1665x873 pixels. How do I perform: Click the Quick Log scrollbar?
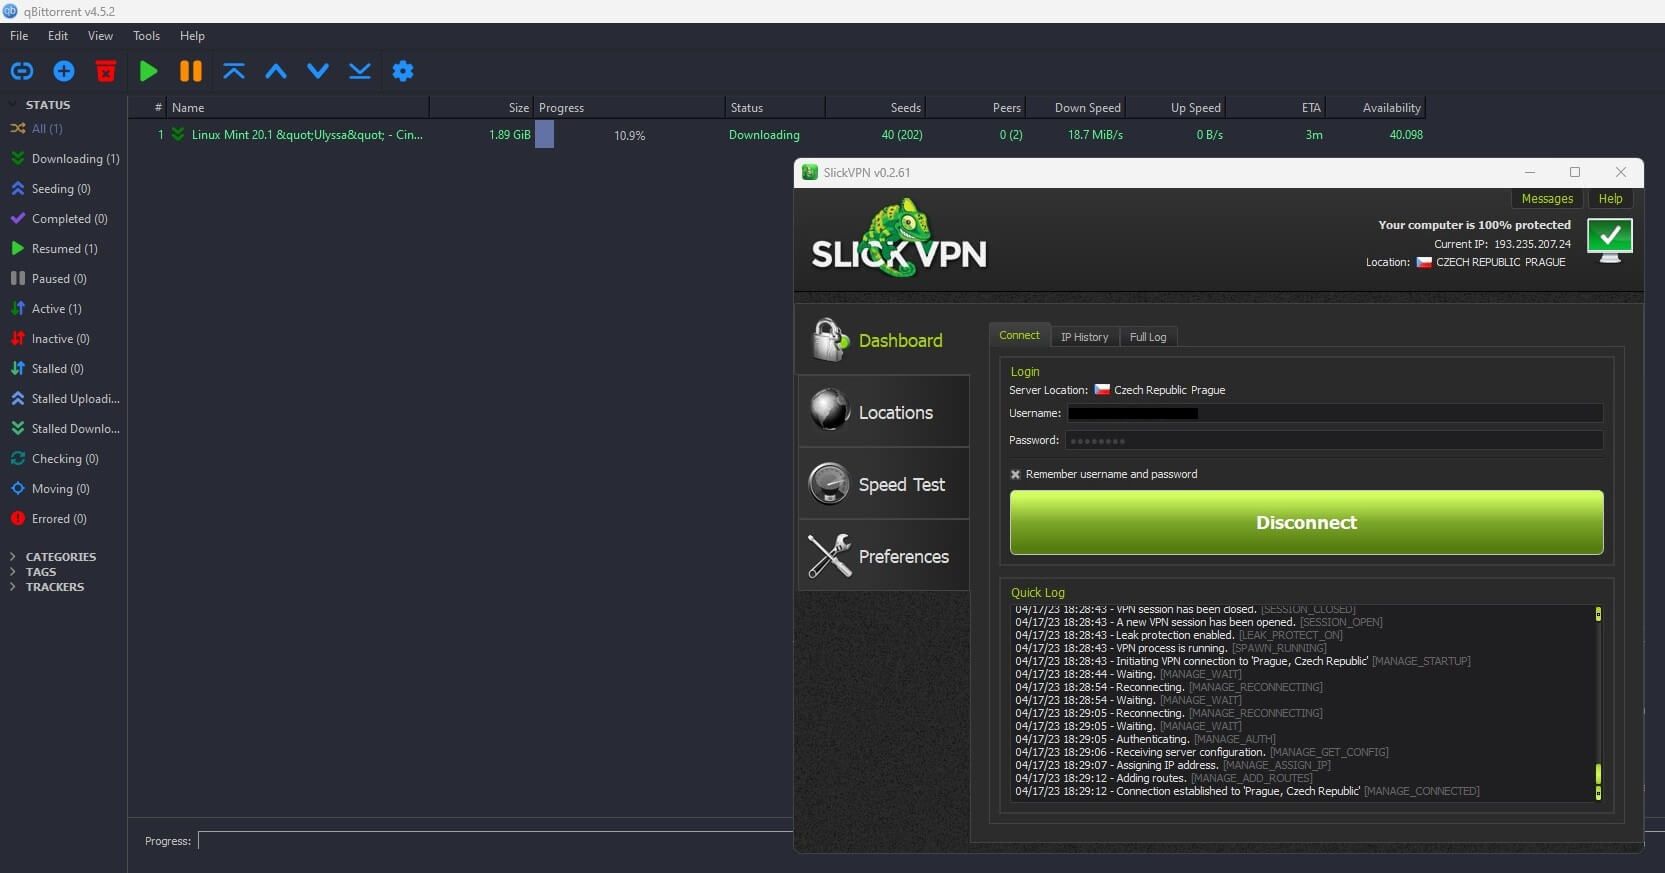click(x=1598, y=703)
